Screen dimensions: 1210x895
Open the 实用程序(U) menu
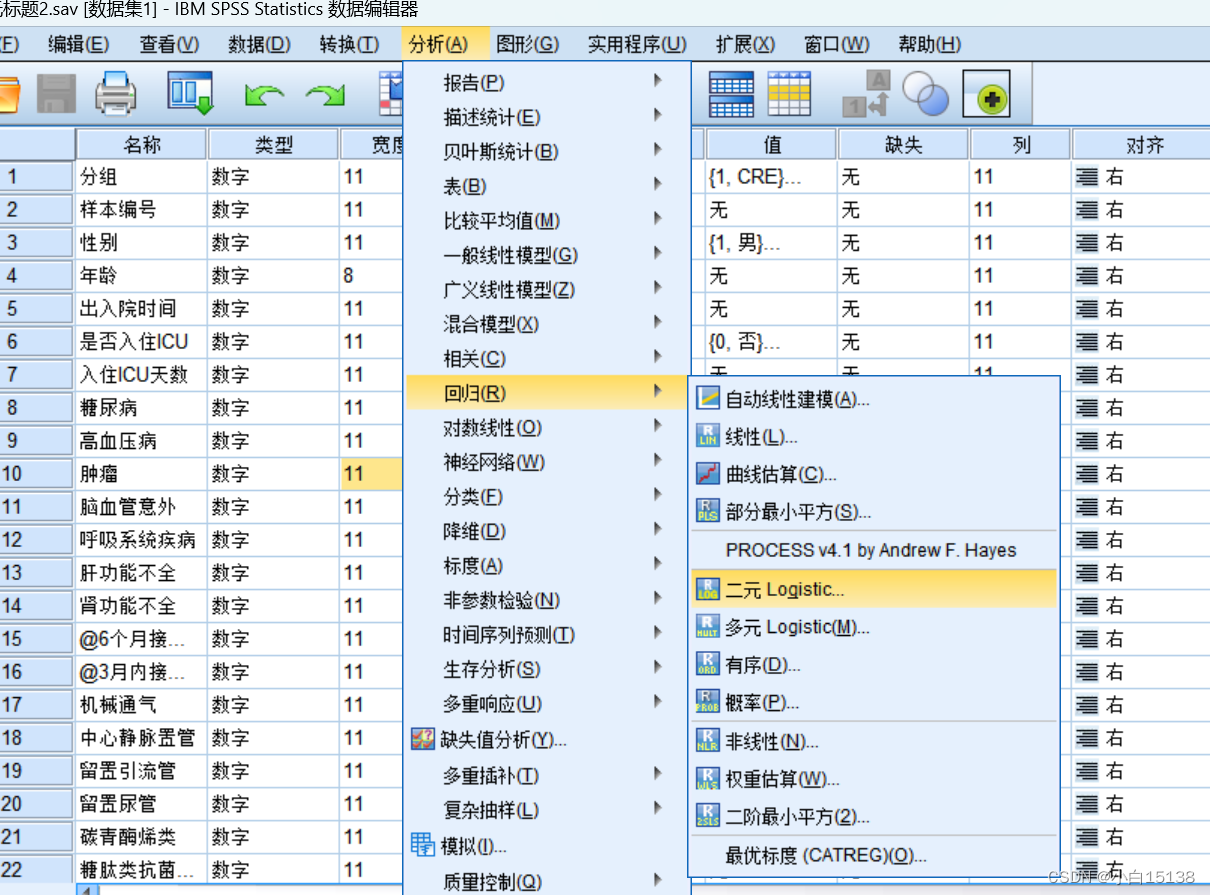[637, 44]
